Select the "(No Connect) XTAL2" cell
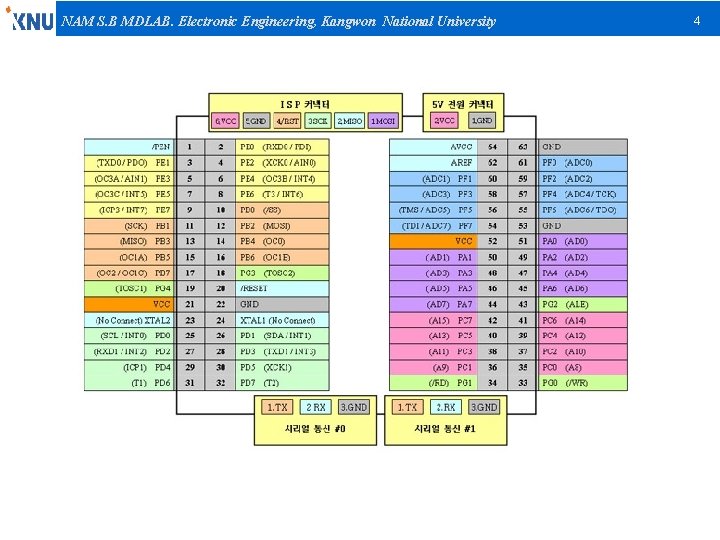 (x=129, y=320)
